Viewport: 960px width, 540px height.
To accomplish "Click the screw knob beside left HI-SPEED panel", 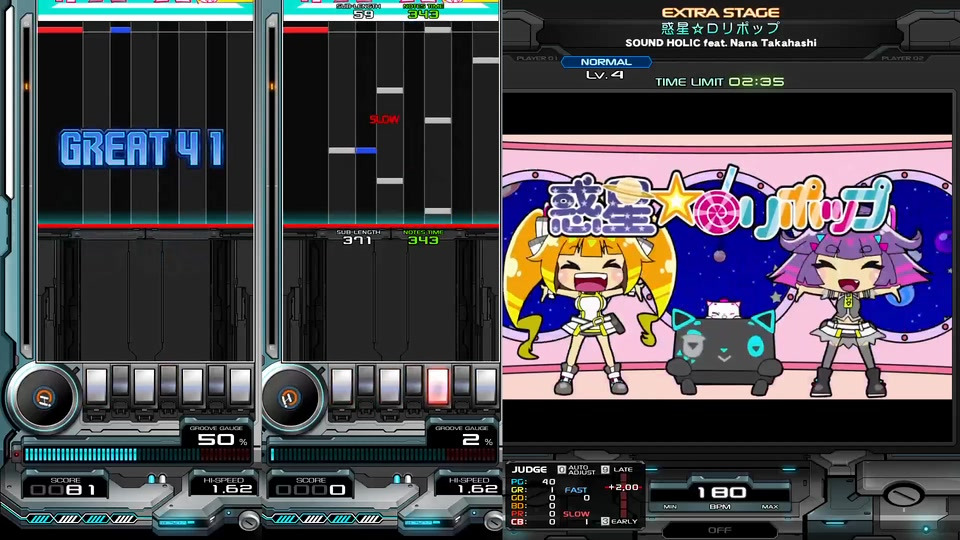I will click(249, 521).
